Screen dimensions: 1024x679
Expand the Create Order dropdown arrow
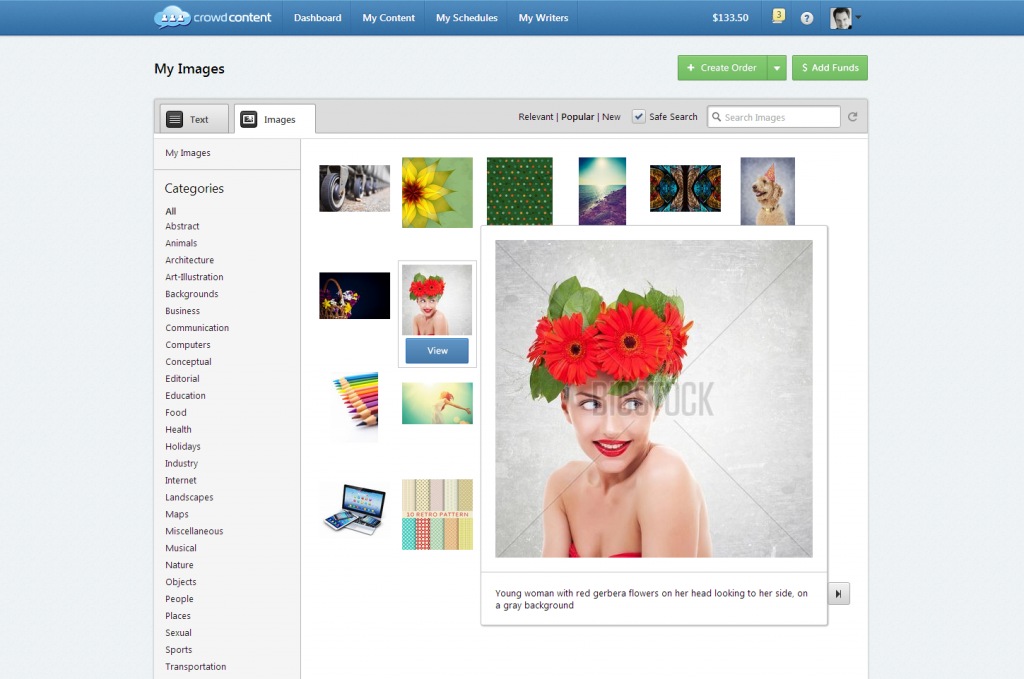click(775, 67)
